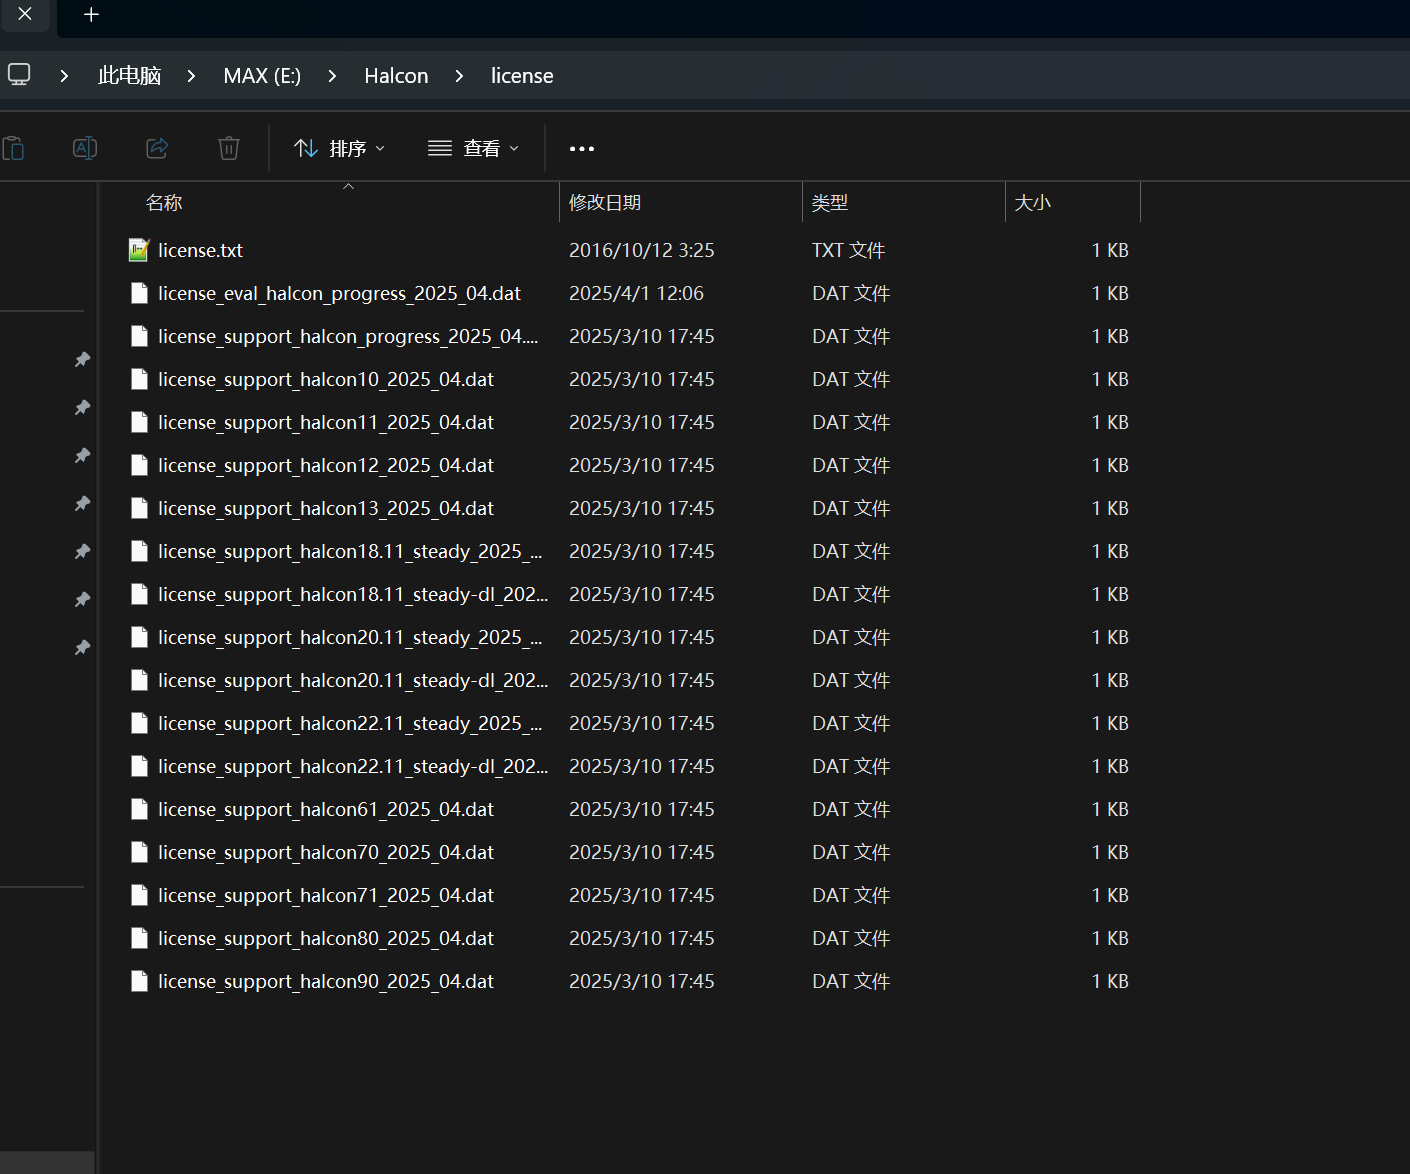This screenshot has width=1410, height=1174.
Task: Expand chevron before 此电脑 in breadcrumb
Action: pos(64,76)
